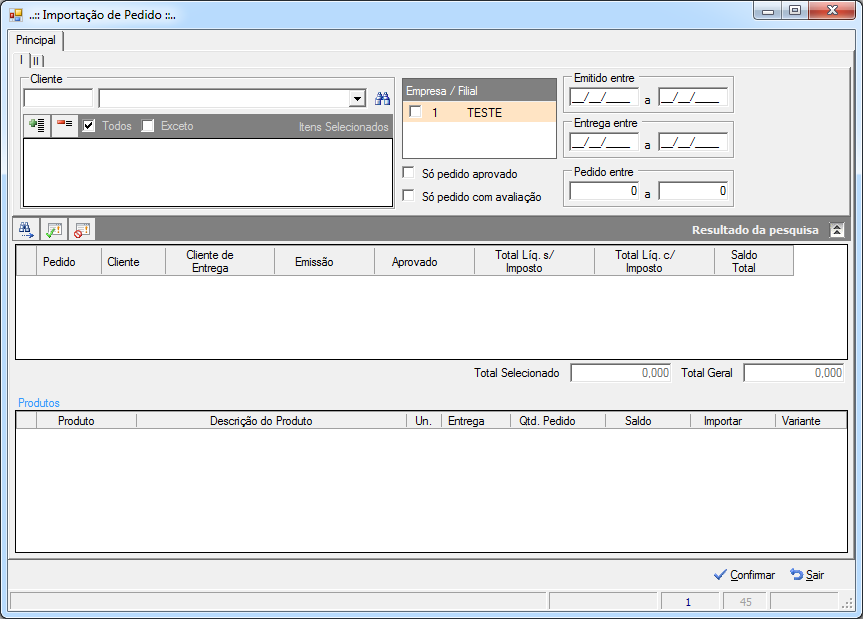Click the Emitido entre start date field
This screenshot has width=863, height=619.
pos(604,97)
